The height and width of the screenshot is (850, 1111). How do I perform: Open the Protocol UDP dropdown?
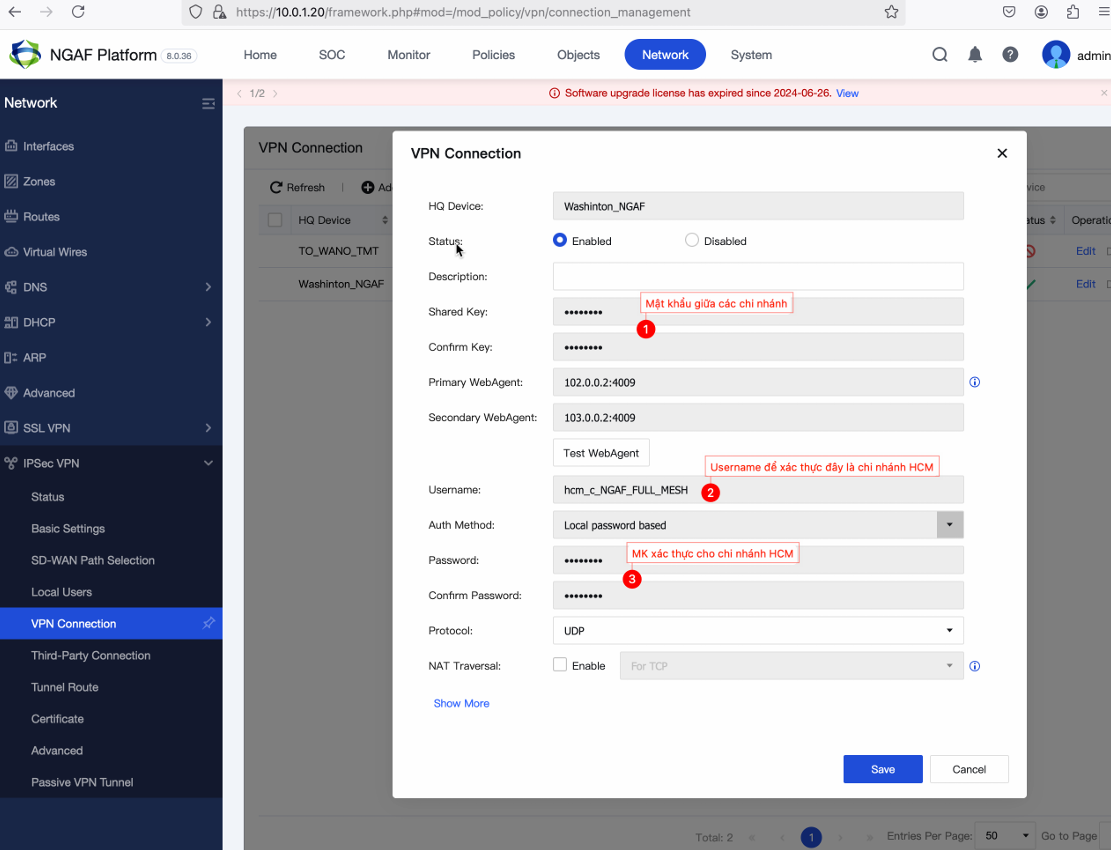coord(758,630)
